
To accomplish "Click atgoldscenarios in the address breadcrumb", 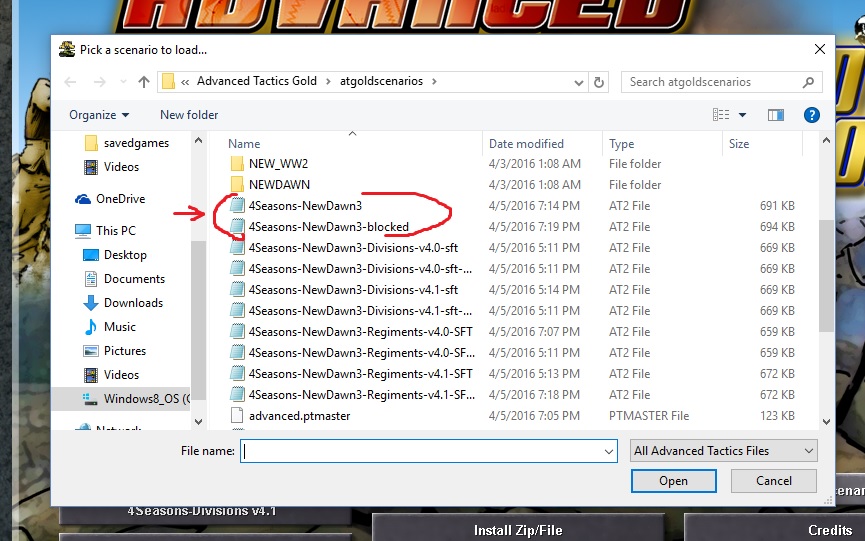I will point(381,81).
